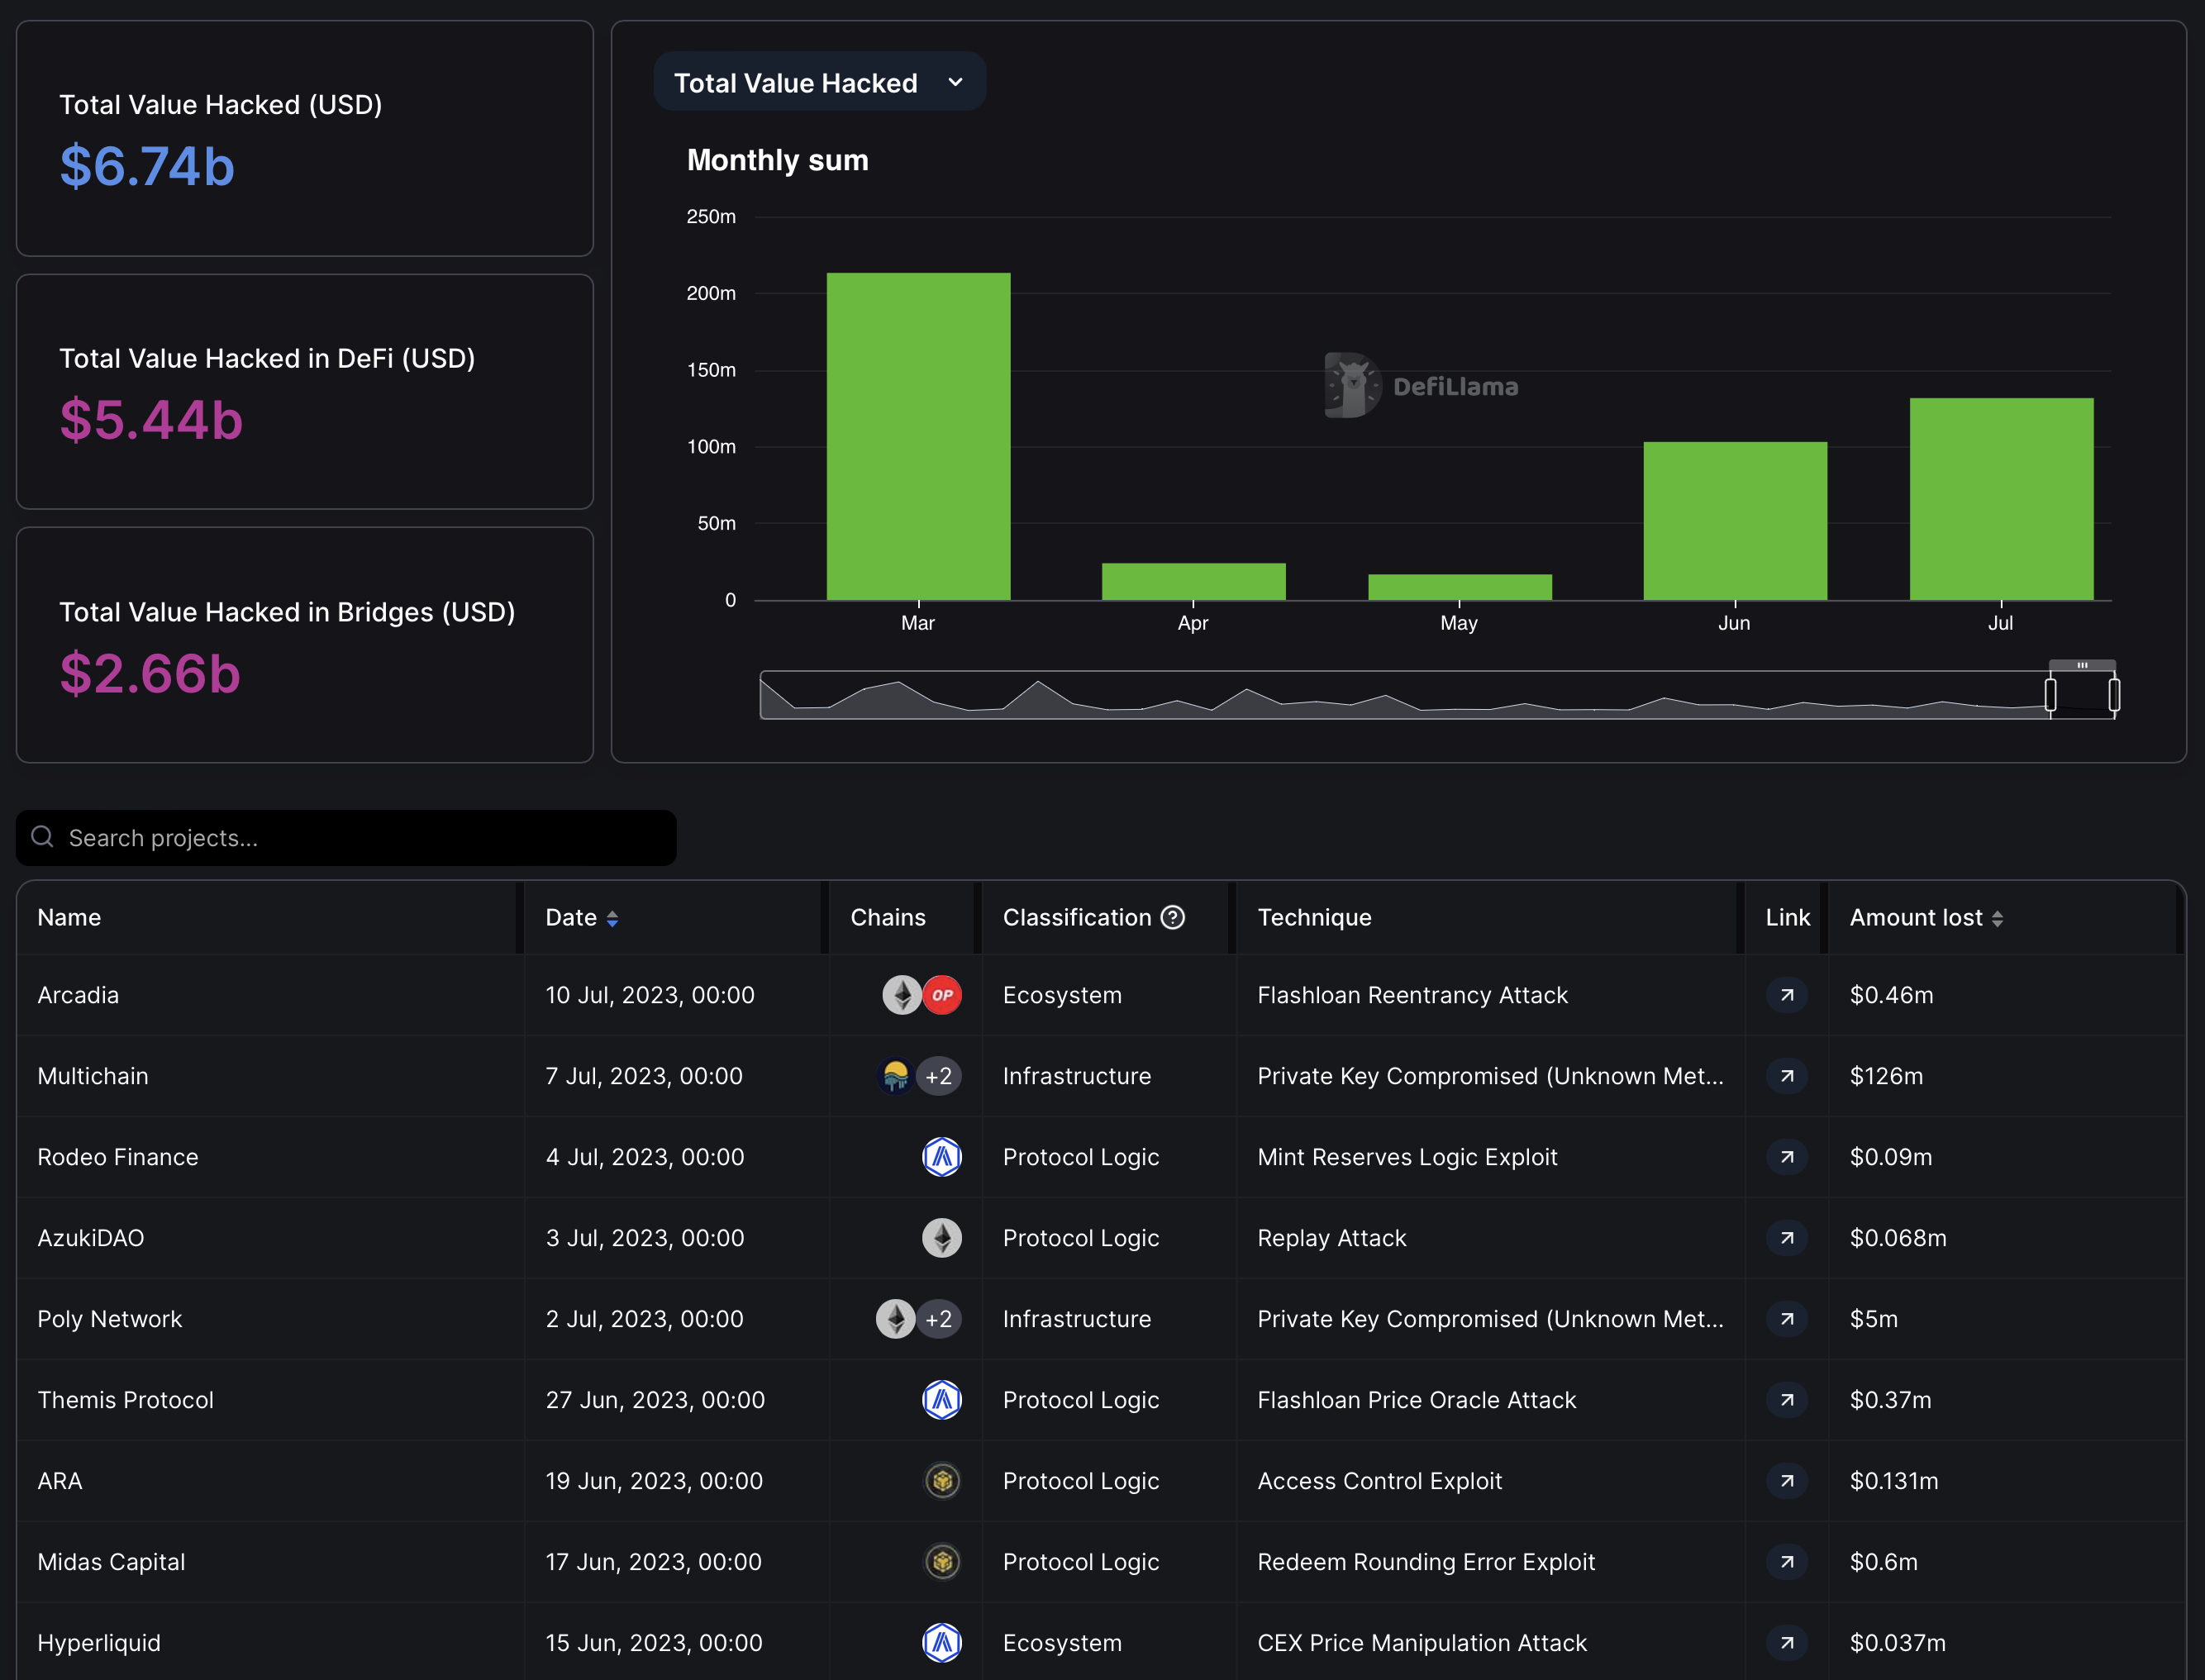Open the Midas Capital link arrow
The height and width of the screenshot is (1680, 2205).
pos(1787,1562)
